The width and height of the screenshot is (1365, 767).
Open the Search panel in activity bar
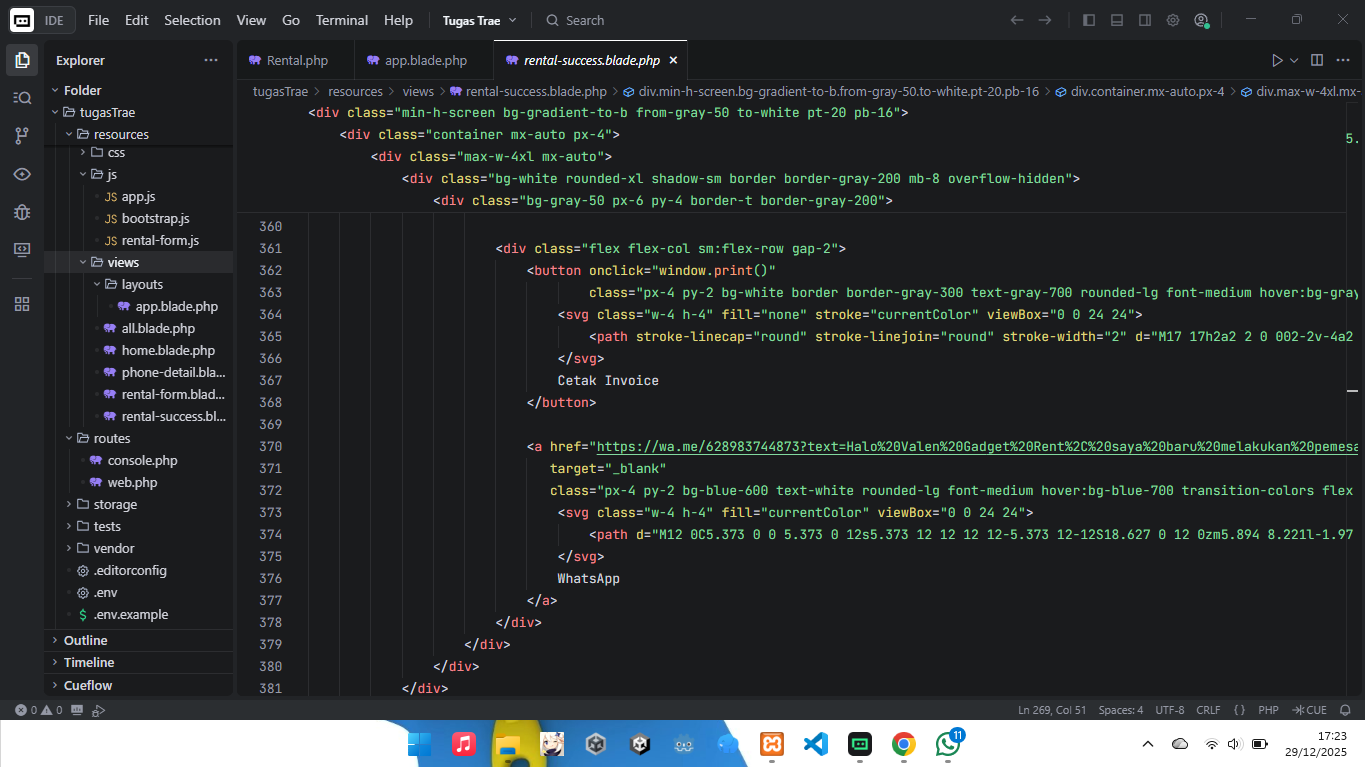point(22,97)
